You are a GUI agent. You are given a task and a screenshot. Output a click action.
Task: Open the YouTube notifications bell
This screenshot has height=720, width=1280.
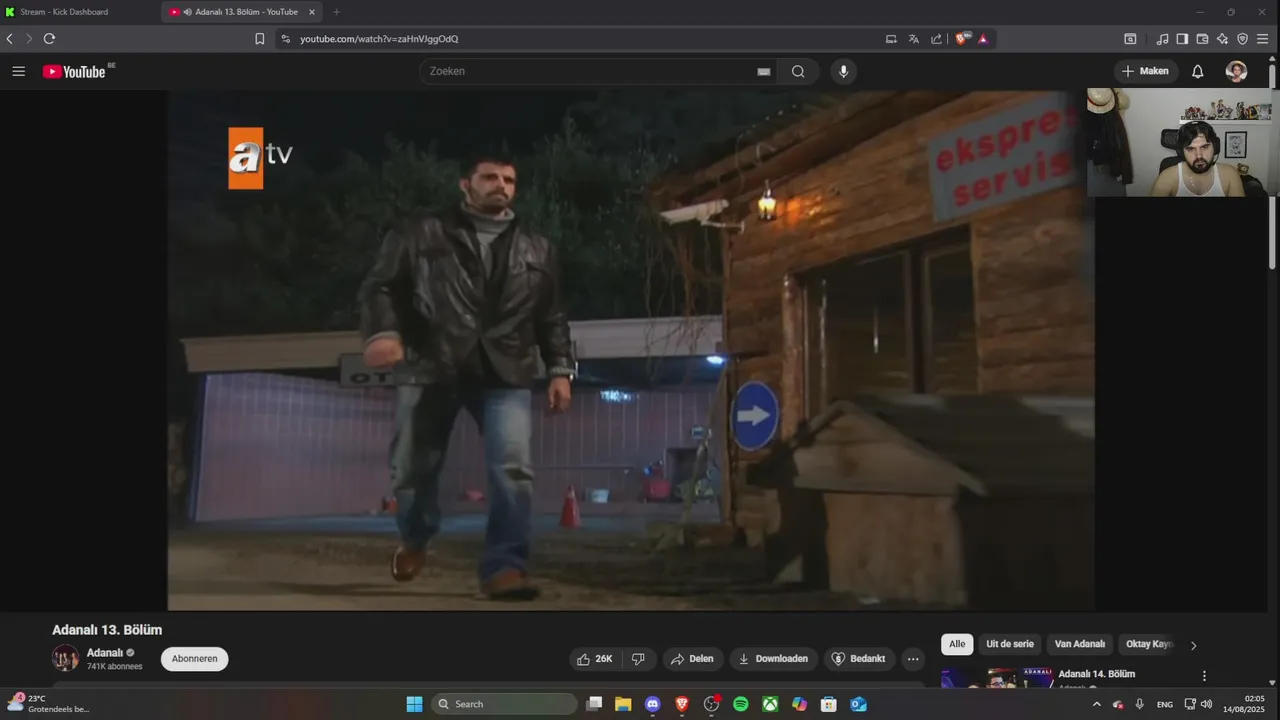click(1197, 71)
